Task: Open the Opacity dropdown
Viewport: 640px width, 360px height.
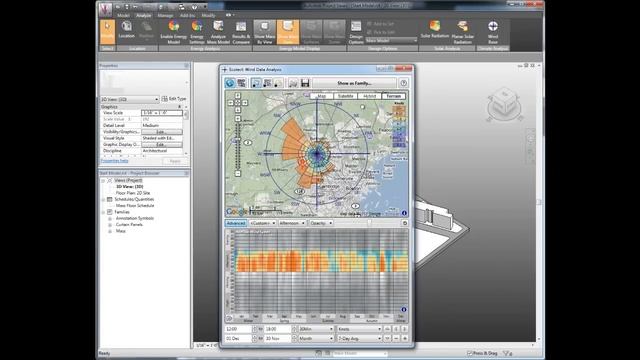Action: [321, 223]
